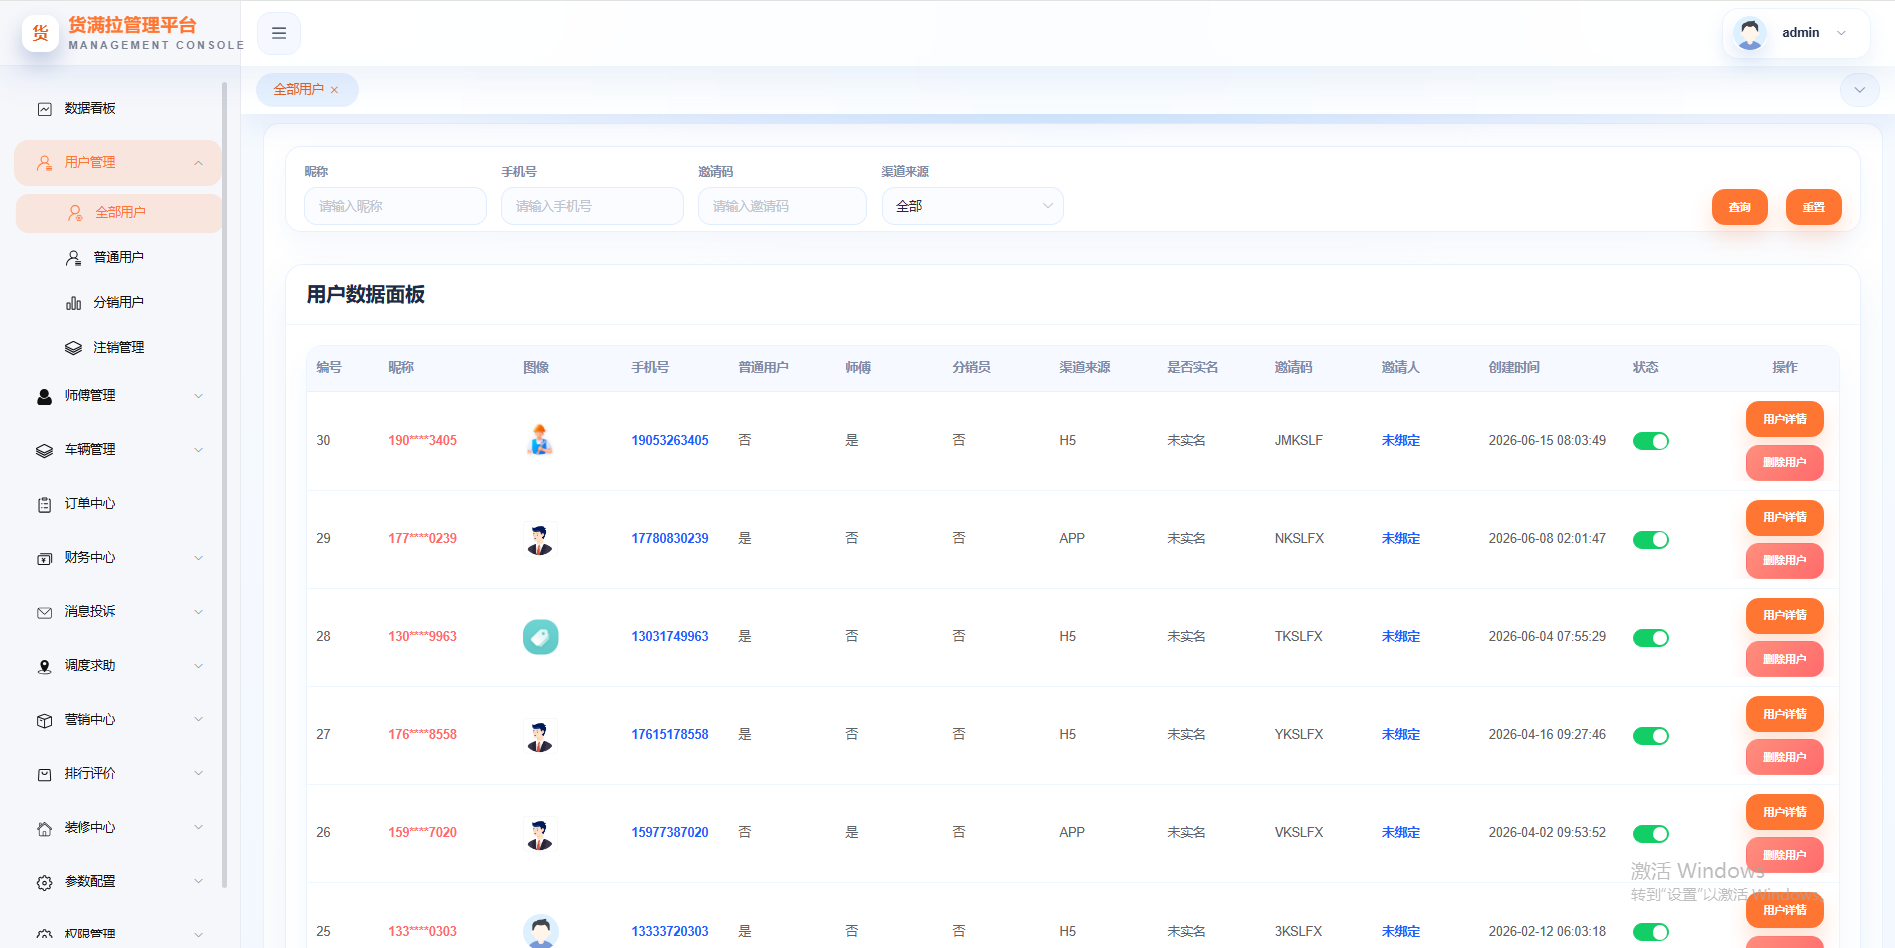Click the 调度求助 location pin icon
Viewport: 1895px width, 948px height.
[45, 667]
